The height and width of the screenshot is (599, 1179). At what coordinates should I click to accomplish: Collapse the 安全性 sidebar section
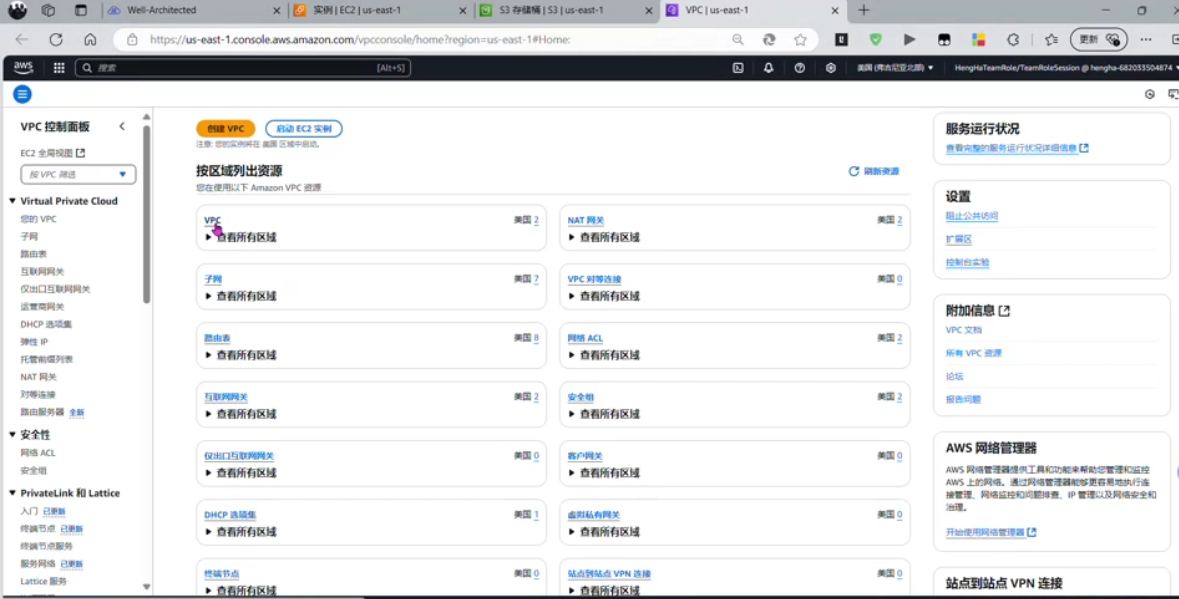pos(12,434)
